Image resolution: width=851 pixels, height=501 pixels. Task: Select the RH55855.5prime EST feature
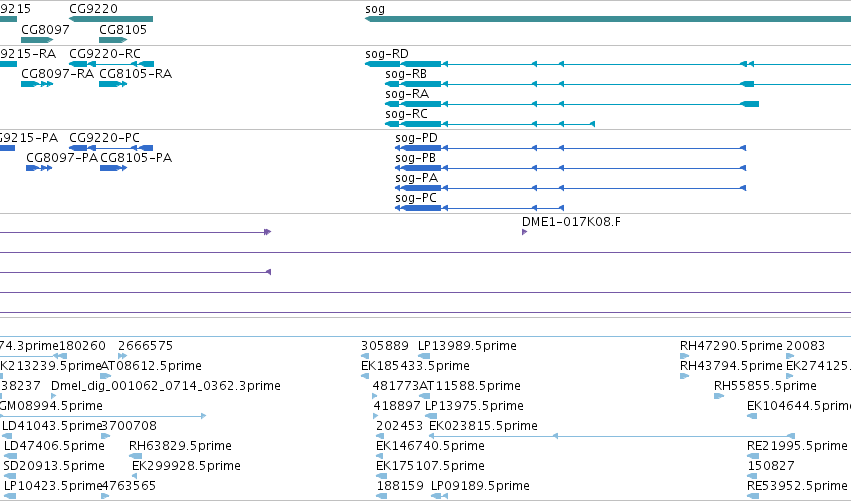(x=719, y=396)
